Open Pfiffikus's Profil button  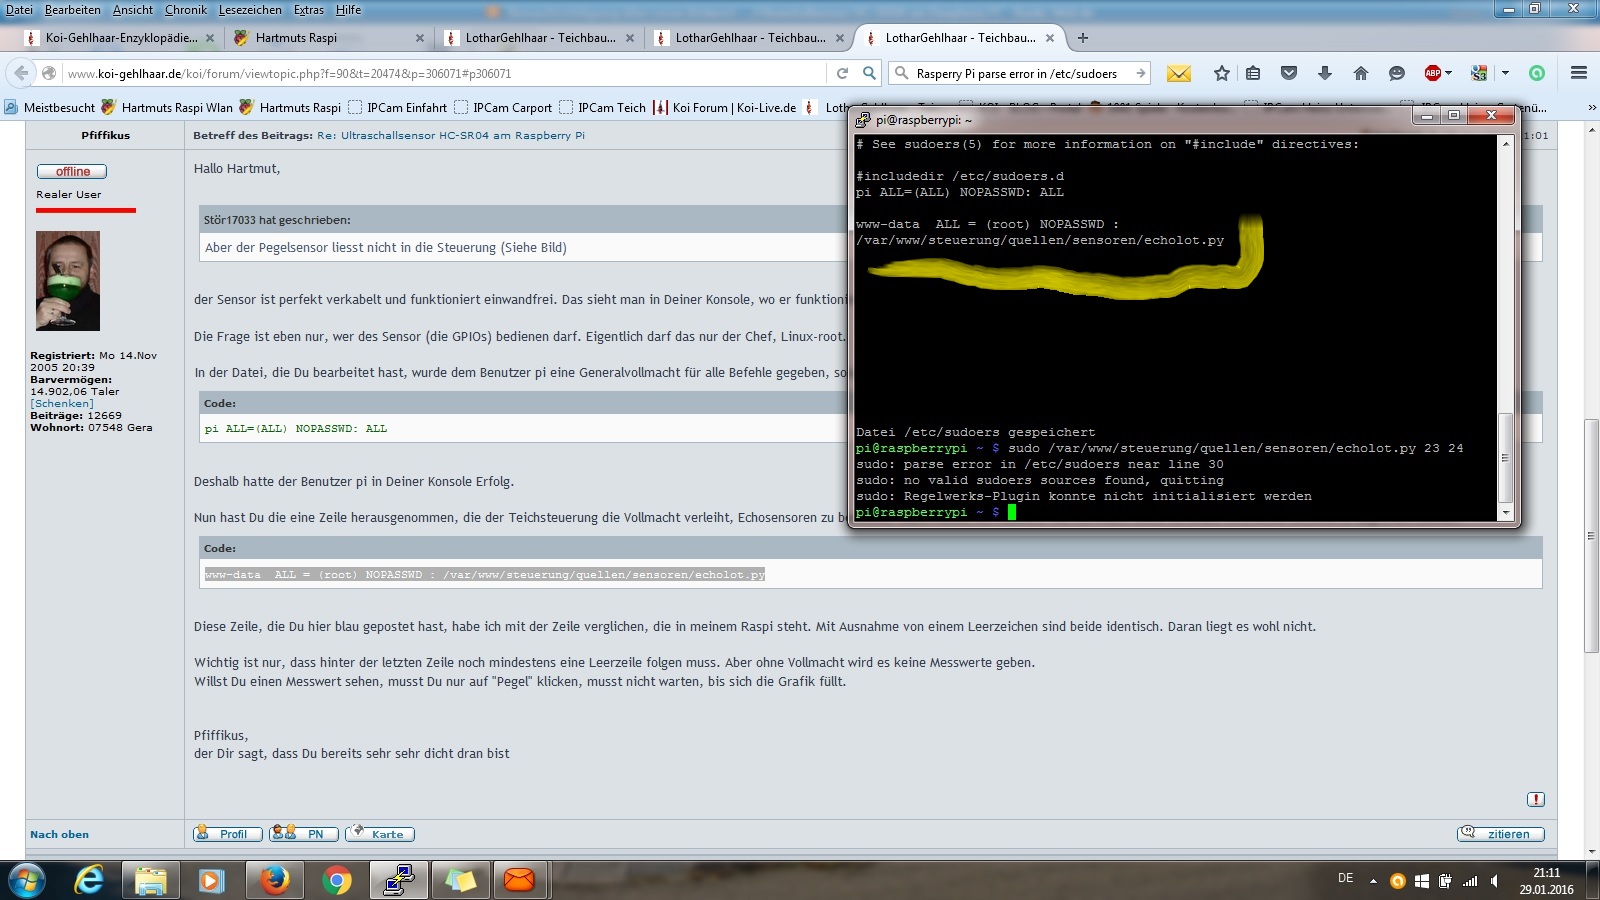(227, 834)
